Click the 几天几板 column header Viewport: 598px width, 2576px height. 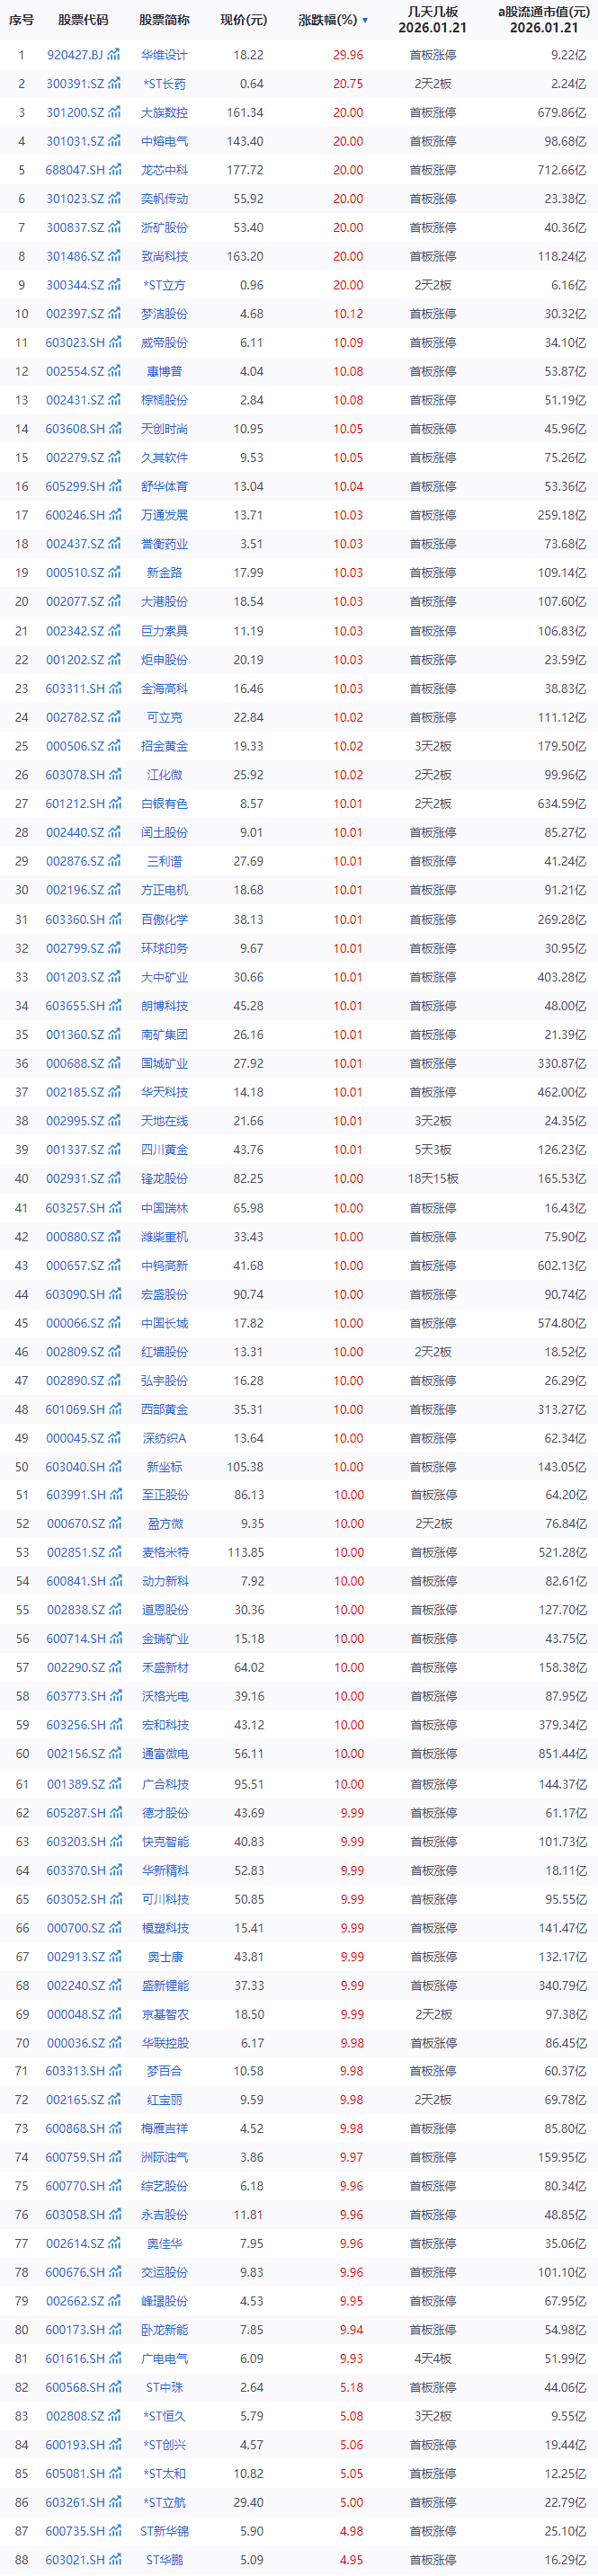(x=432, y=20)
